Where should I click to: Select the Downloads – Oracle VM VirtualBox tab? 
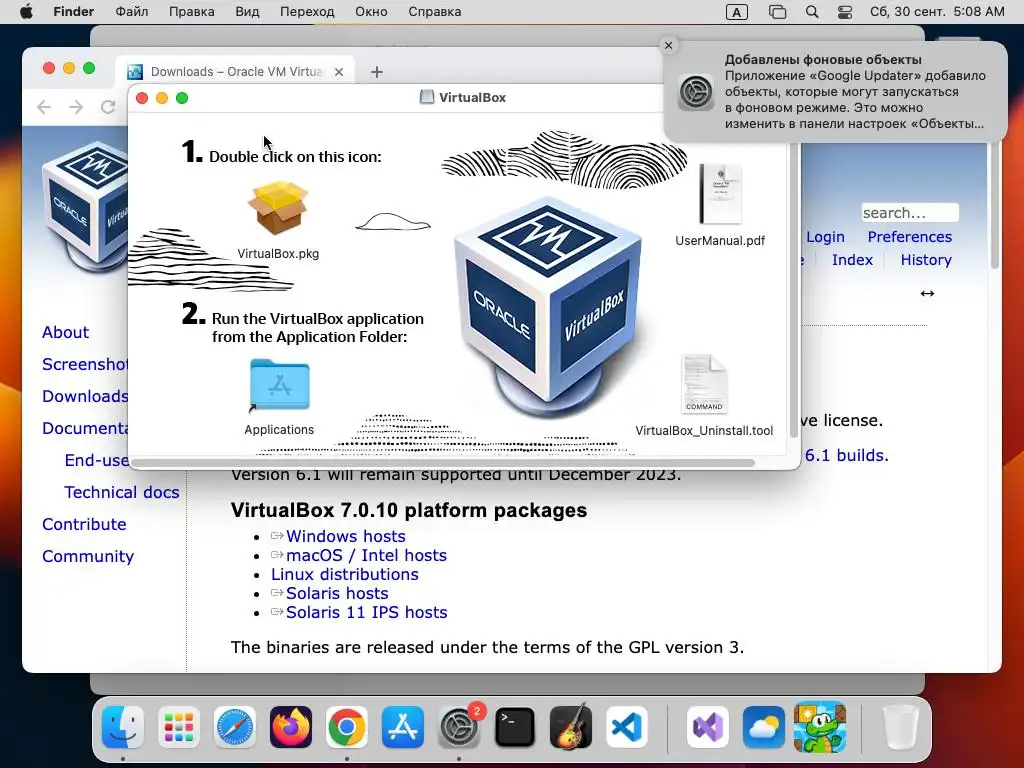click(235, 72)
